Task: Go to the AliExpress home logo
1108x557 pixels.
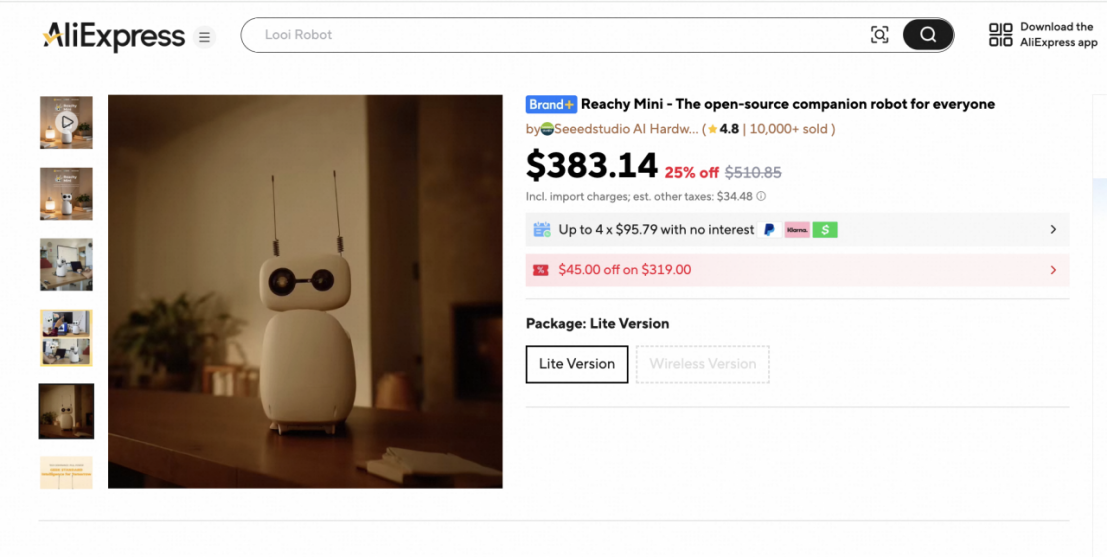Action: [x=114, y=37]
